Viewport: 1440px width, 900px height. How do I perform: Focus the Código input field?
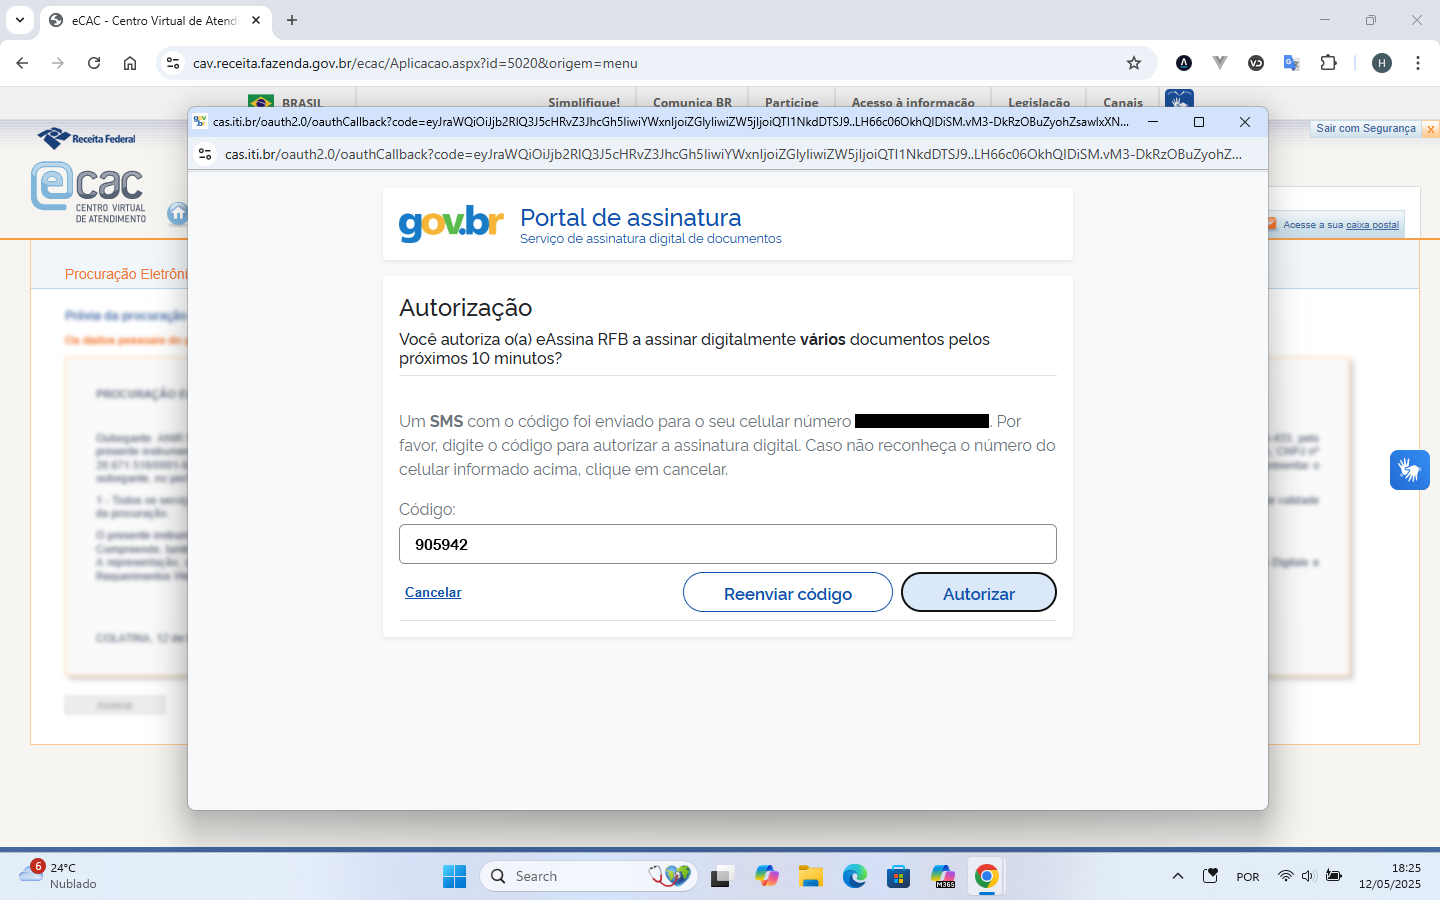coord(727,544)
